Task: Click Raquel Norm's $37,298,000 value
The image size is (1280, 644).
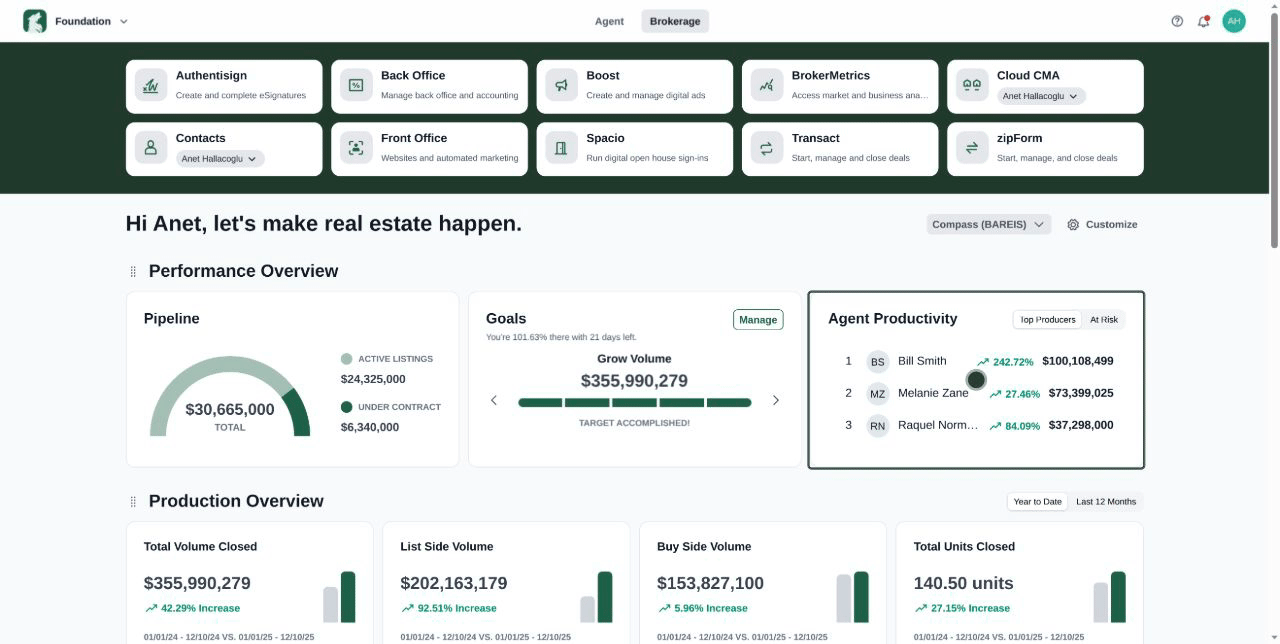Action: point(1081,425)
